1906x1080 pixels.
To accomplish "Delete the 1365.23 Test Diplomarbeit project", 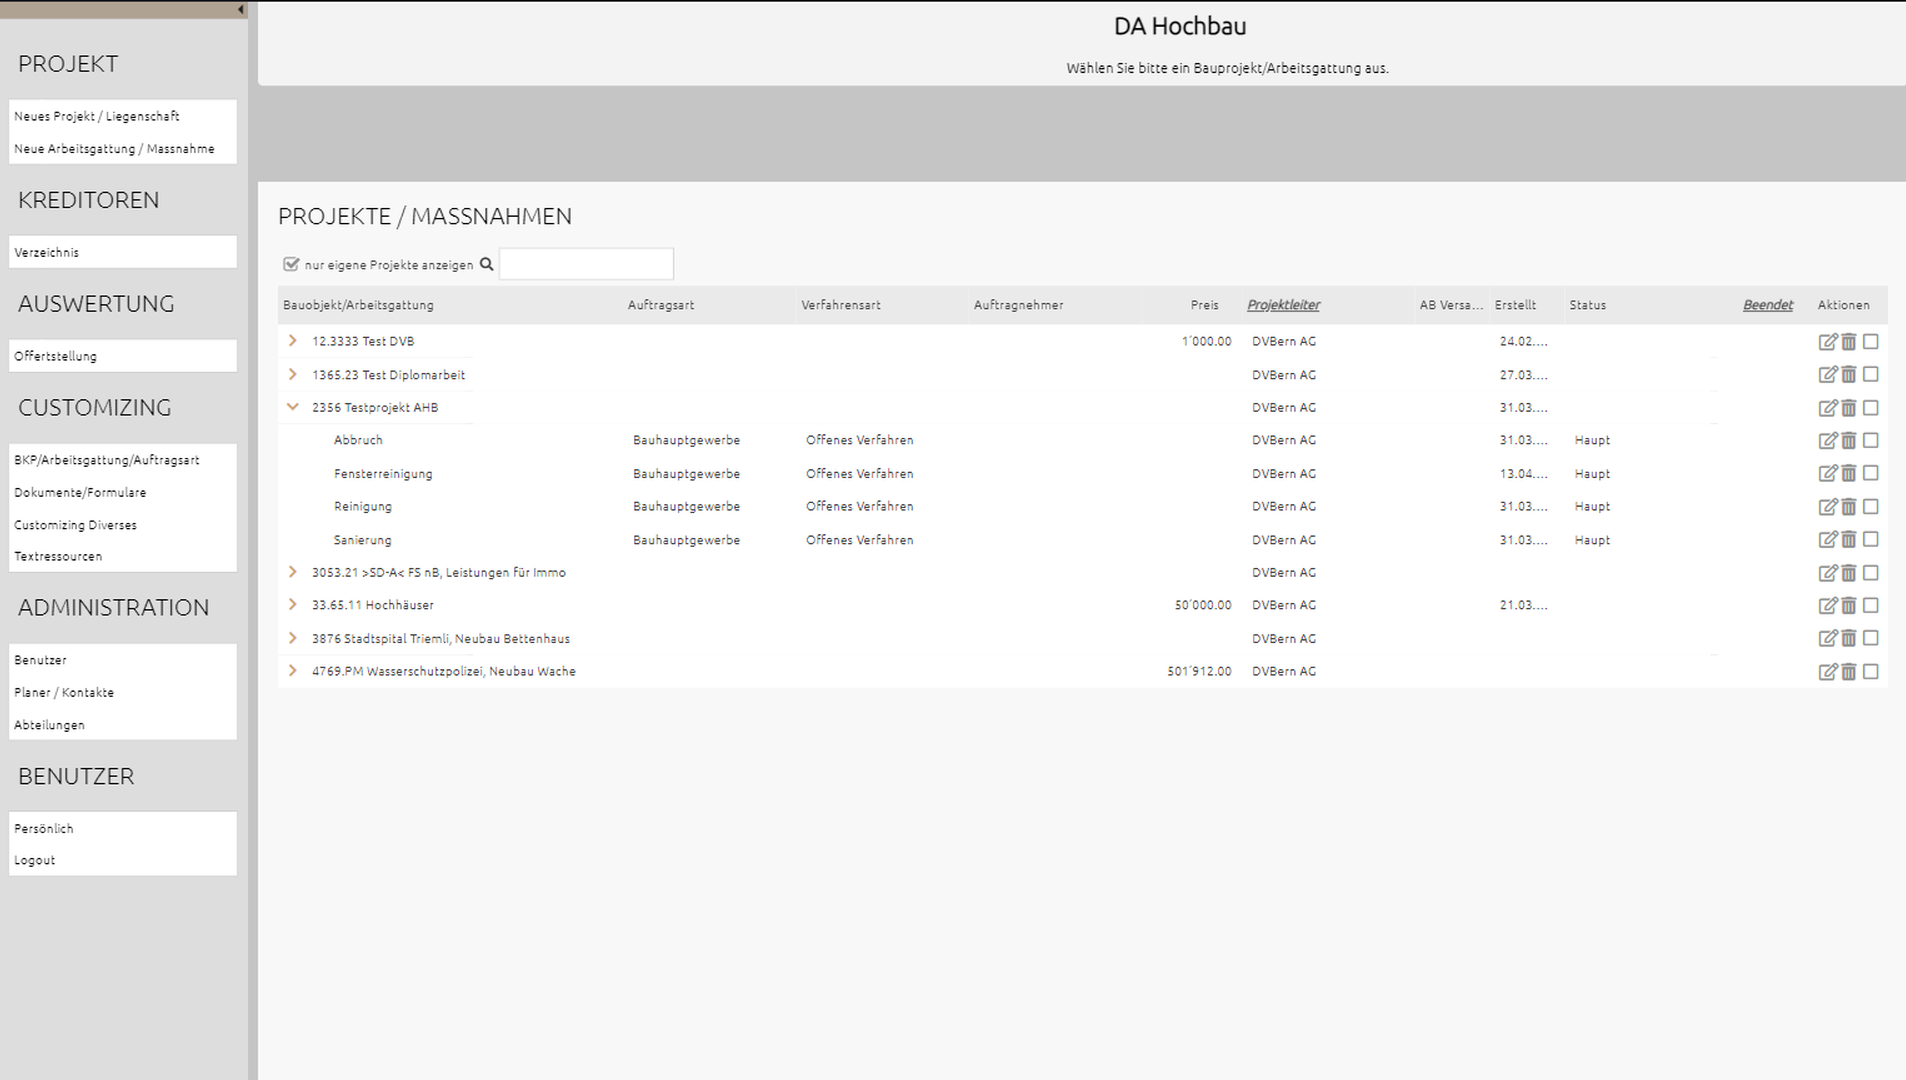I will coord(1849,375).
